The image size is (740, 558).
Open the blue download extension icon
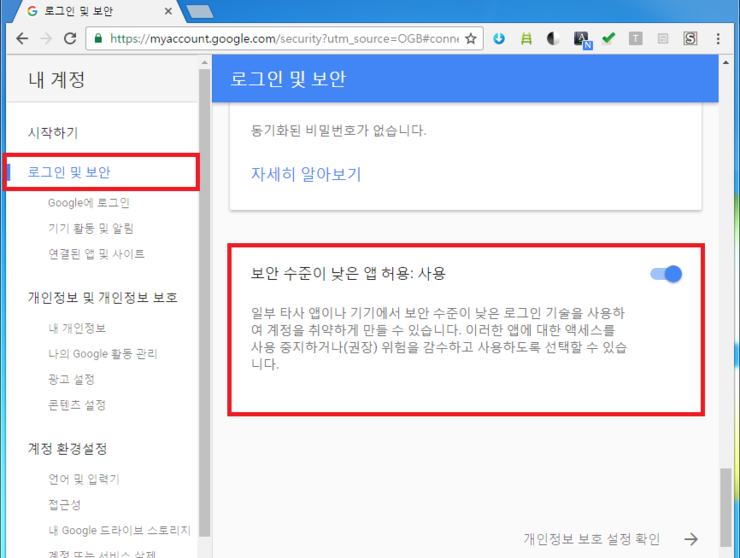pos(499,39)
